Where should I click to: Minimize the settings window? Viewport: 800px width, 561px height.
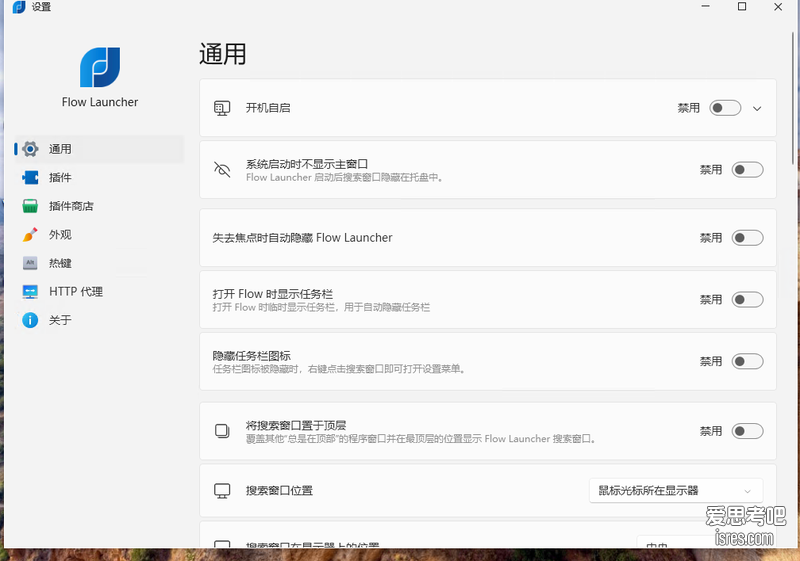(706, 7)
